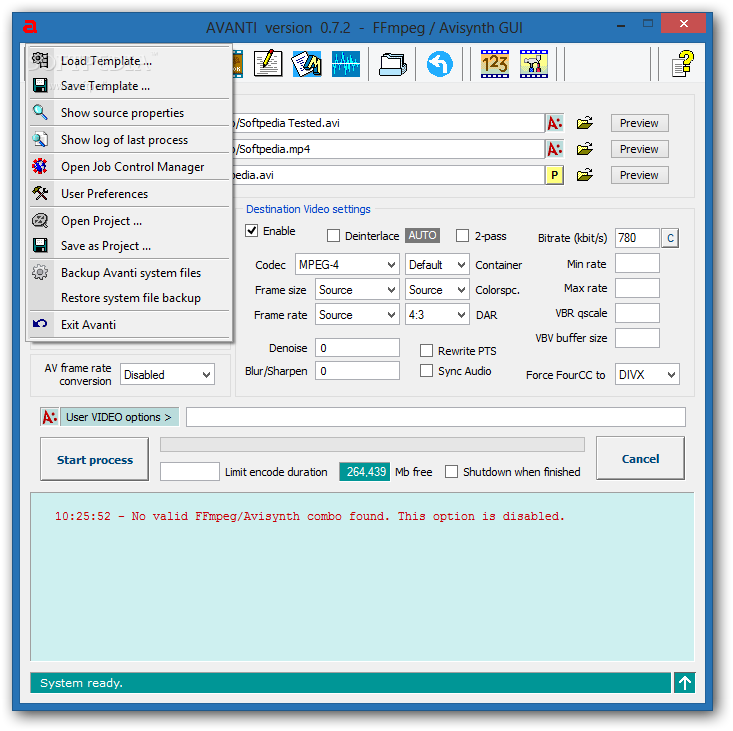Image resolution: width=733 pixels, height=731 pixels.
Task: Click the VBV buffer size field
Action: click(637, 338)
